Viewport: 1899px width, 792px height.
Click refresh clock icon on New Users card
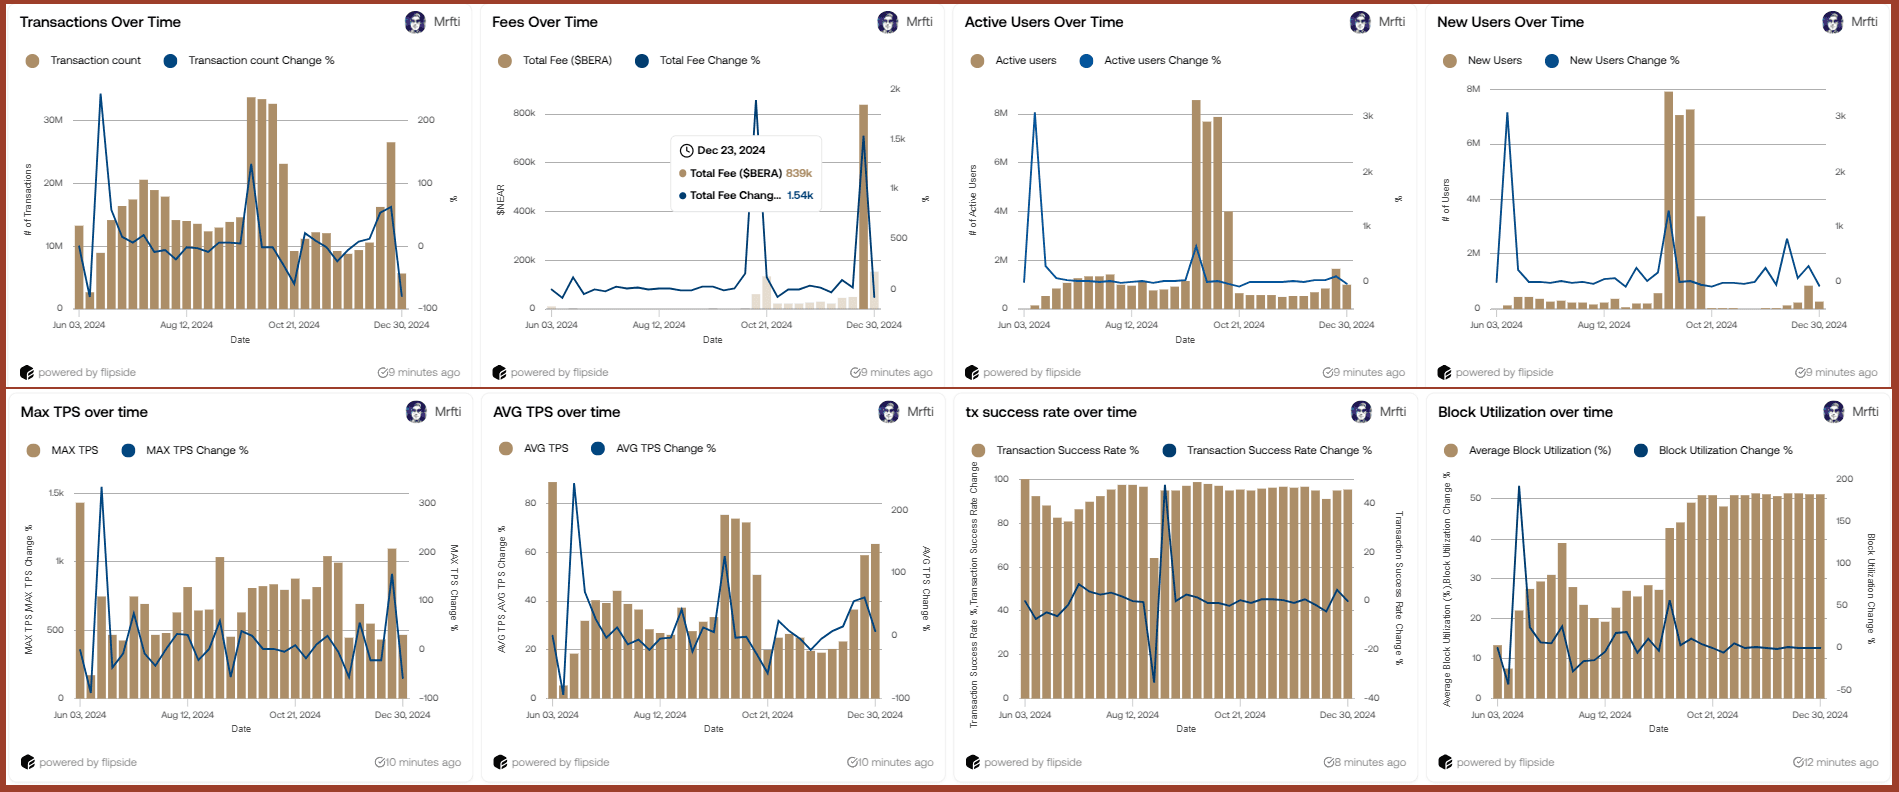click(x=1801, y=372)
